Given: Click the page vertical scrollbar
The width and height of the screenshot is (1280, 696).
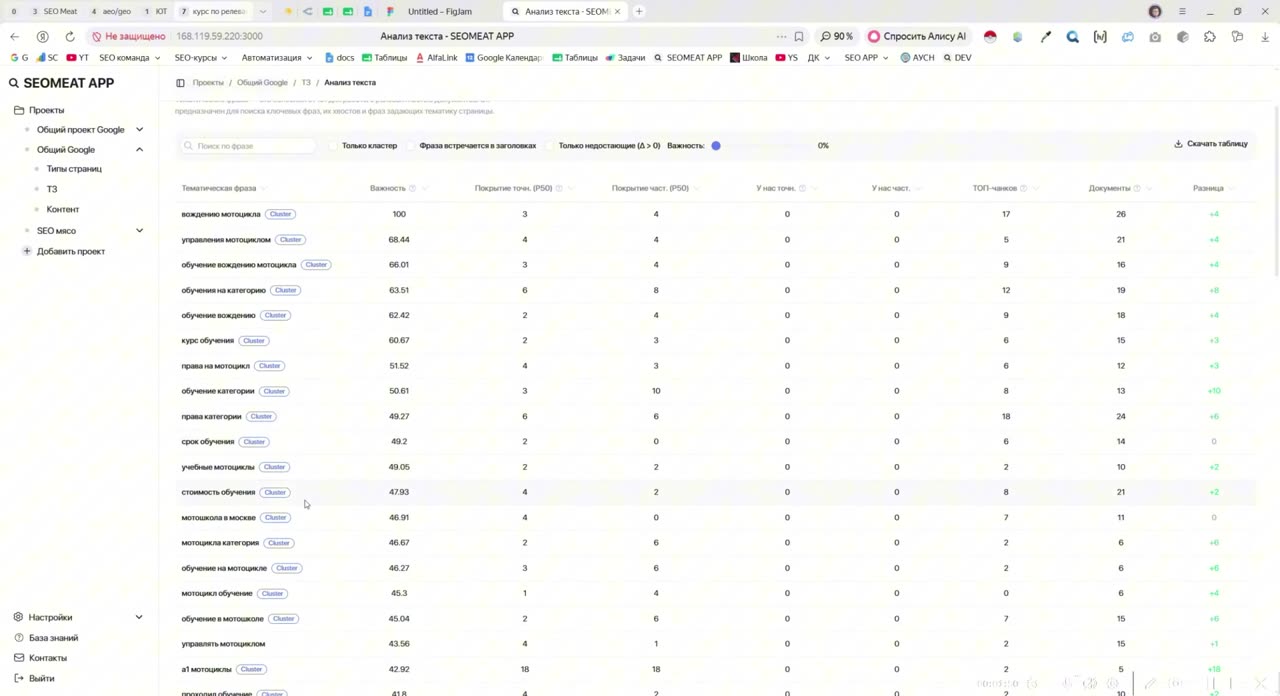Looking at the screenshot, I should point(1276,190).
